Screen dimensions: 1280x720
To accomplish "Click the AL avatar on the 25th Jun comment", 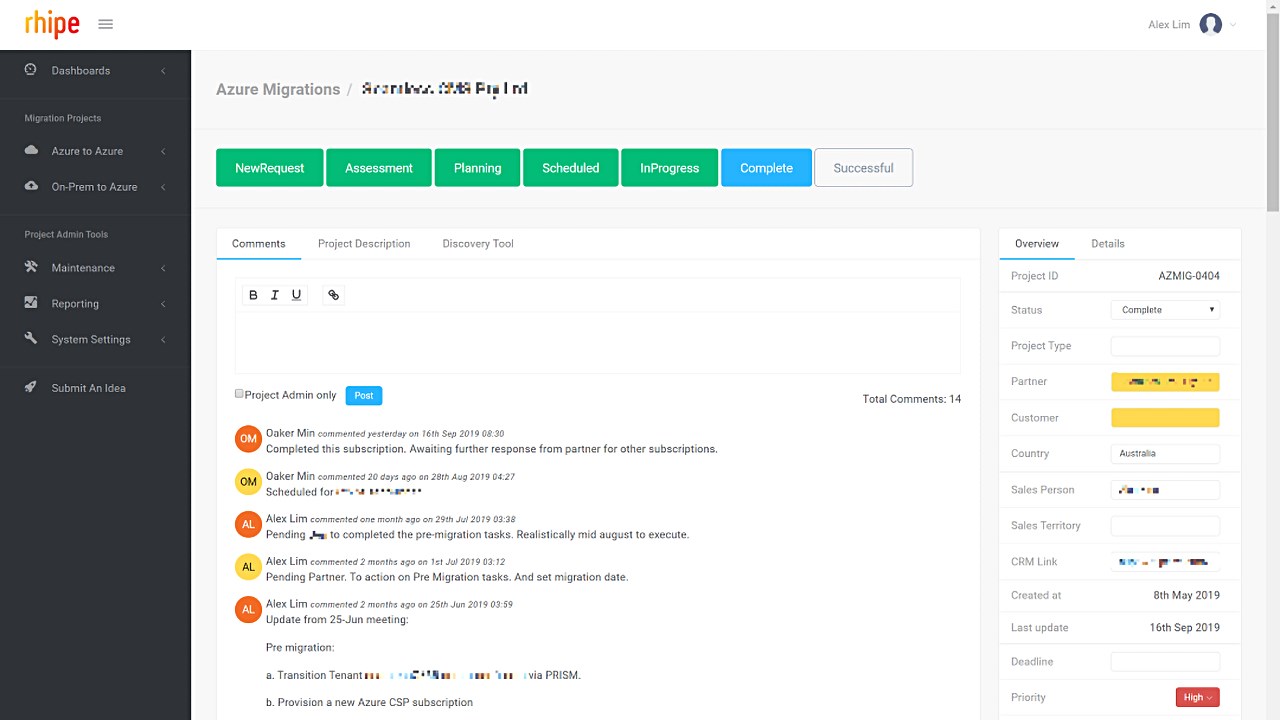I will (248, 609).
